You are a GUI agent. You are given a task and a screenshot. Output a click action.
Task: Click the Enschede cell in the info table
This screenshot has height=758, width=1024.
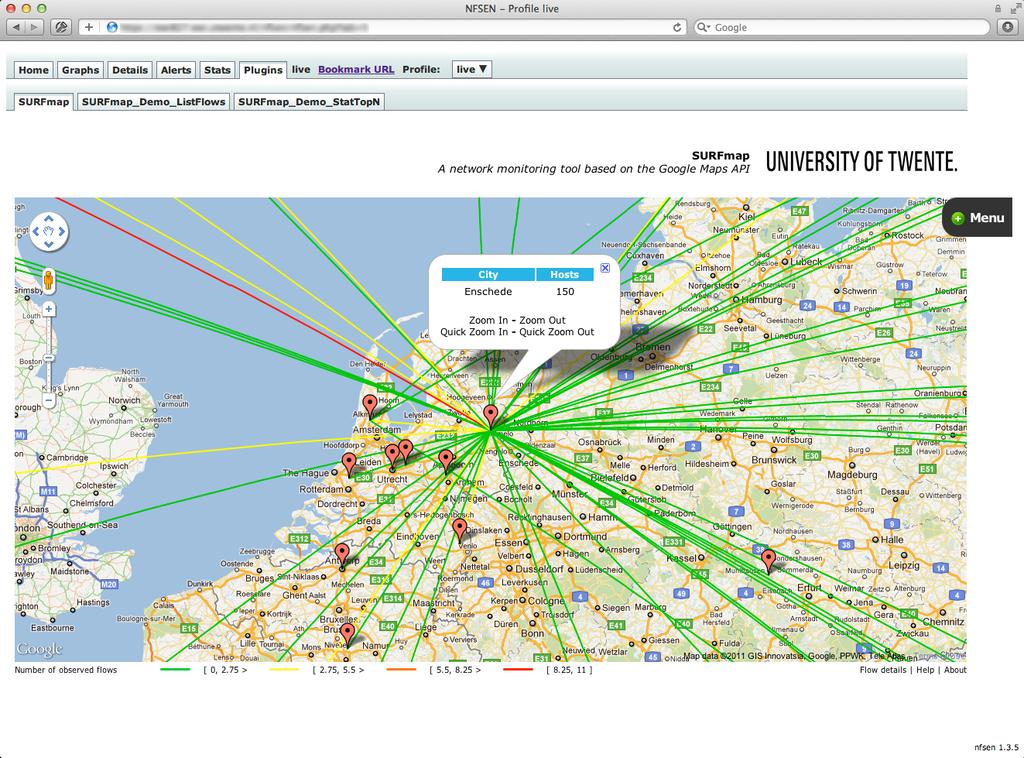pos(488,292)
